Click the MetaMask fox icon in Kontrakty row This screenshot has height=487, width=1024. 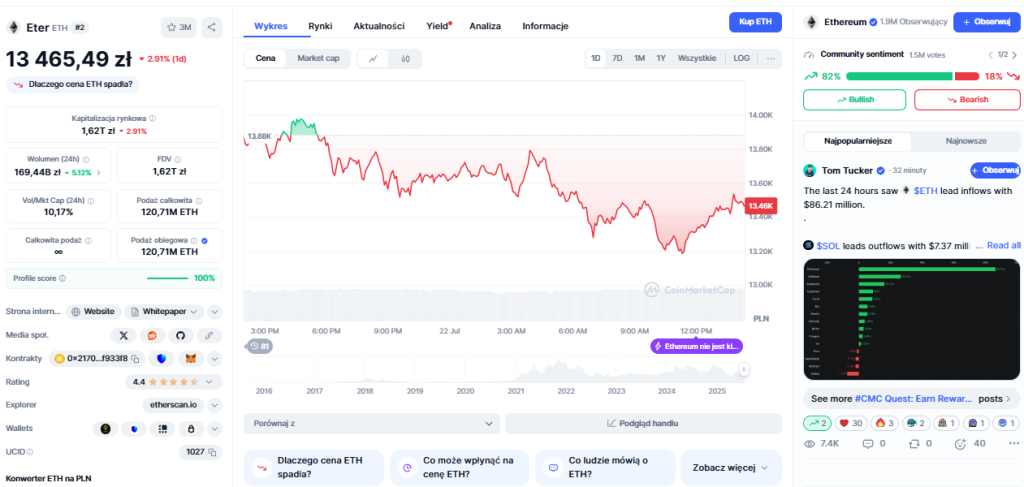pos(191,358)
